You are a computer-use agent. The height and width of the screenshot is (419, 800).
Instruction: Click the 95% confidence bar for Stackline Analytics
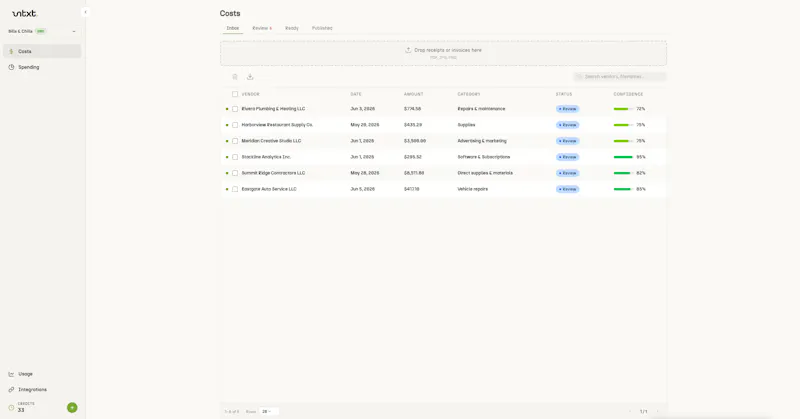click(x=623, y=157)
